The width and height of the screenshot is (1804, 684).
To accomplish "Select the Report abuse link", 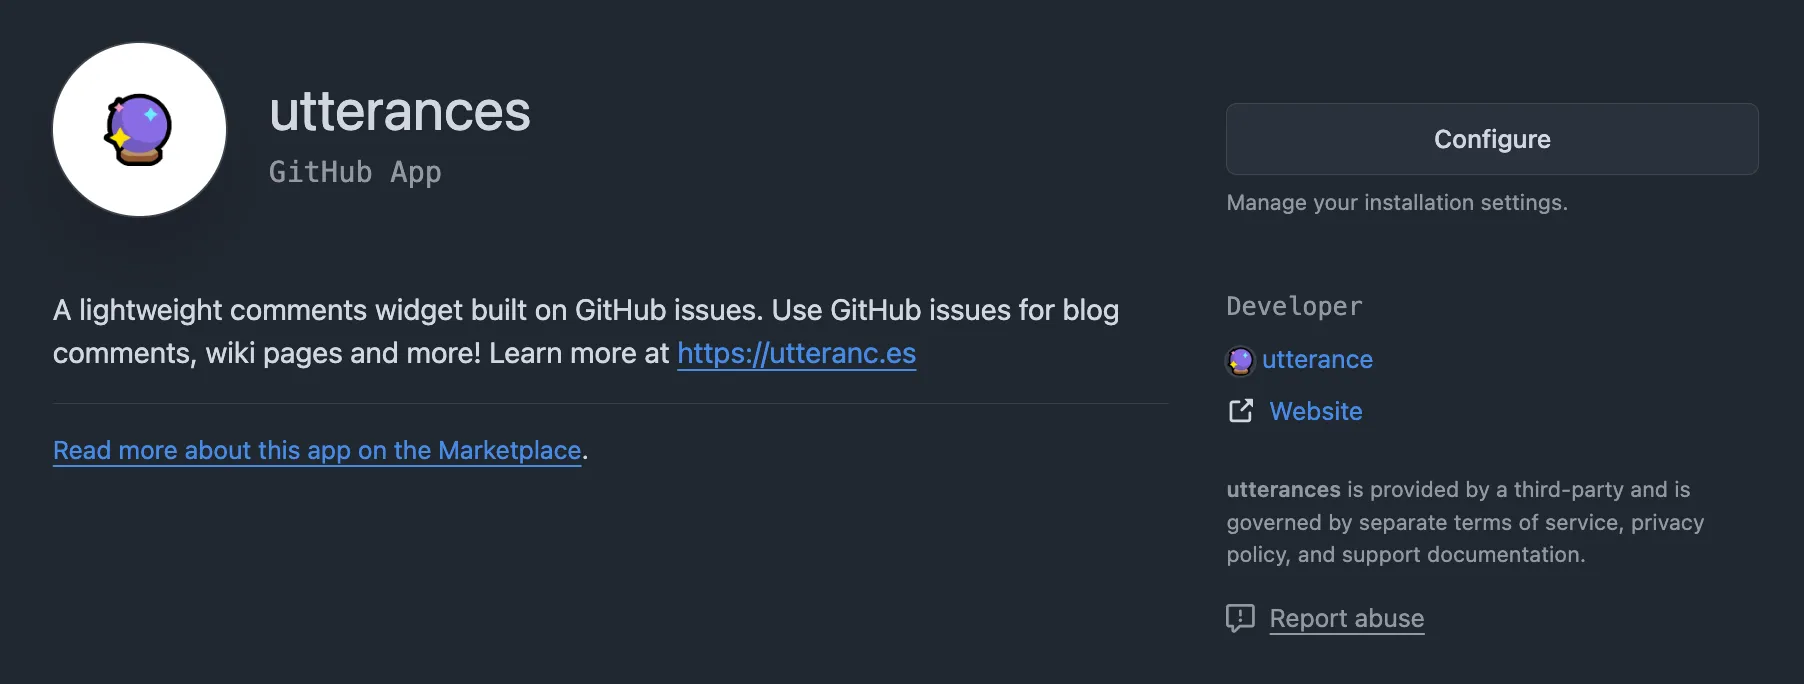I will [1346, 618].
